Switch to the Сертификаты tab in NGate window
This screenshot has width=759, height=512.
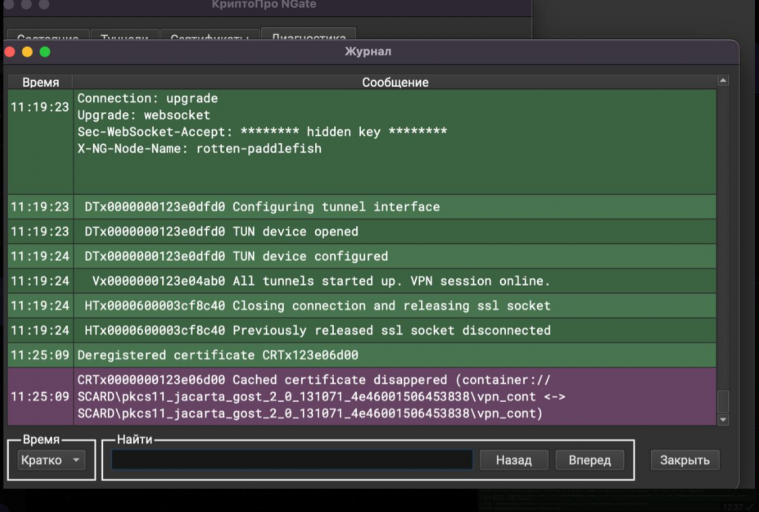point(210,36)
